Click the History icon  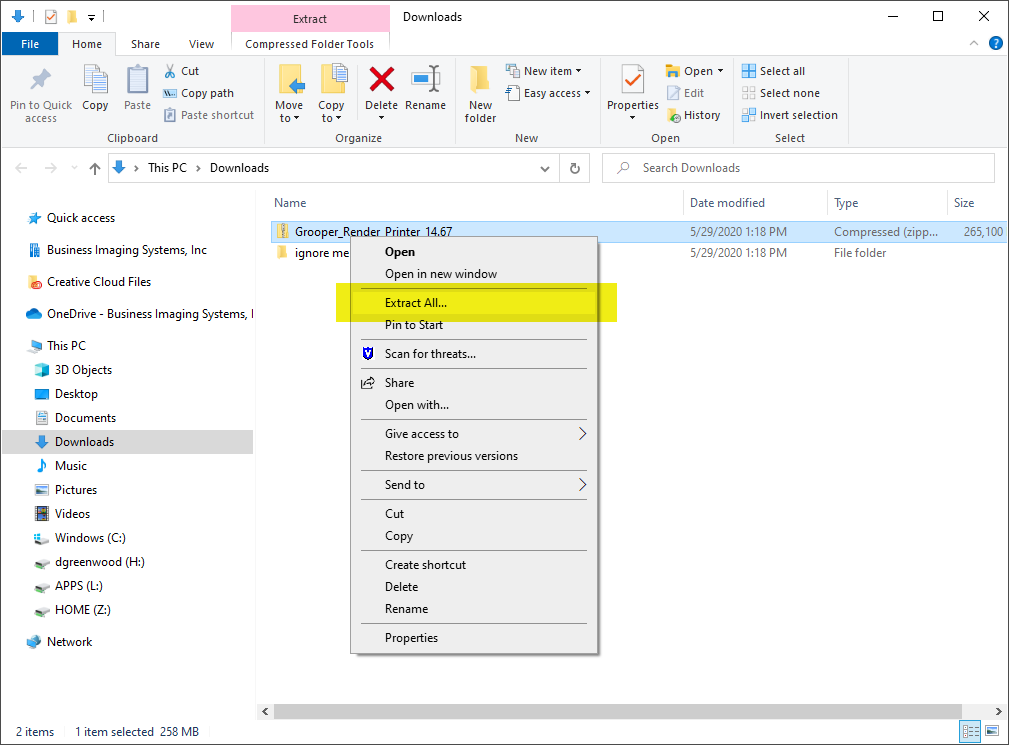coord(673,115)
